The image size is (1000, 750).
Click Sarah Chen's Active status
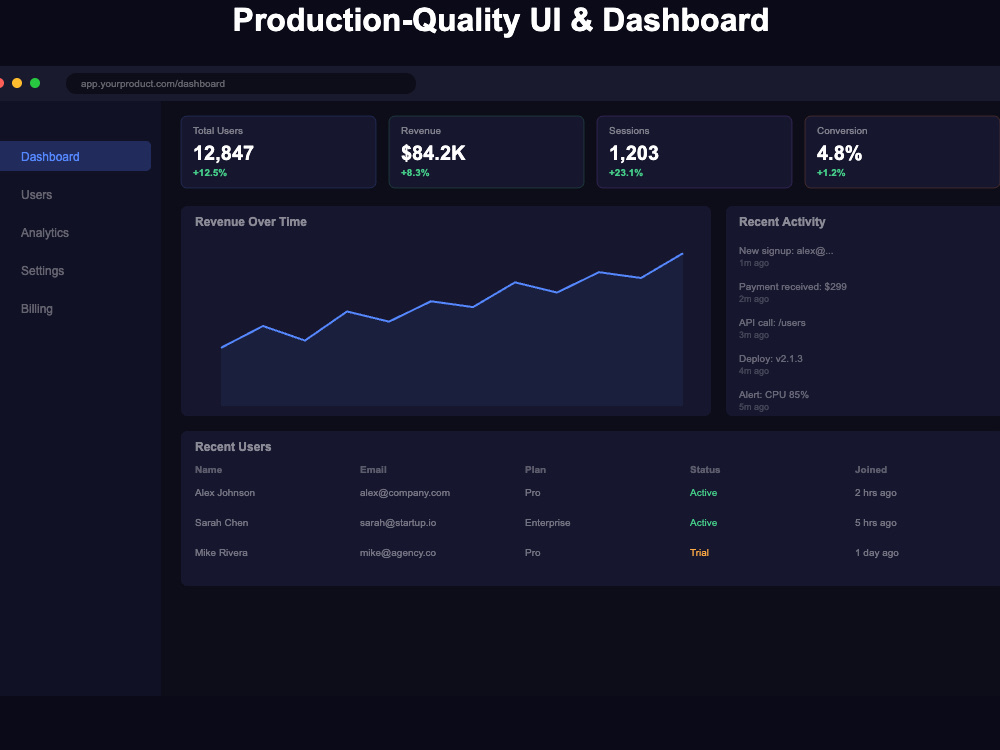point(703,523)
